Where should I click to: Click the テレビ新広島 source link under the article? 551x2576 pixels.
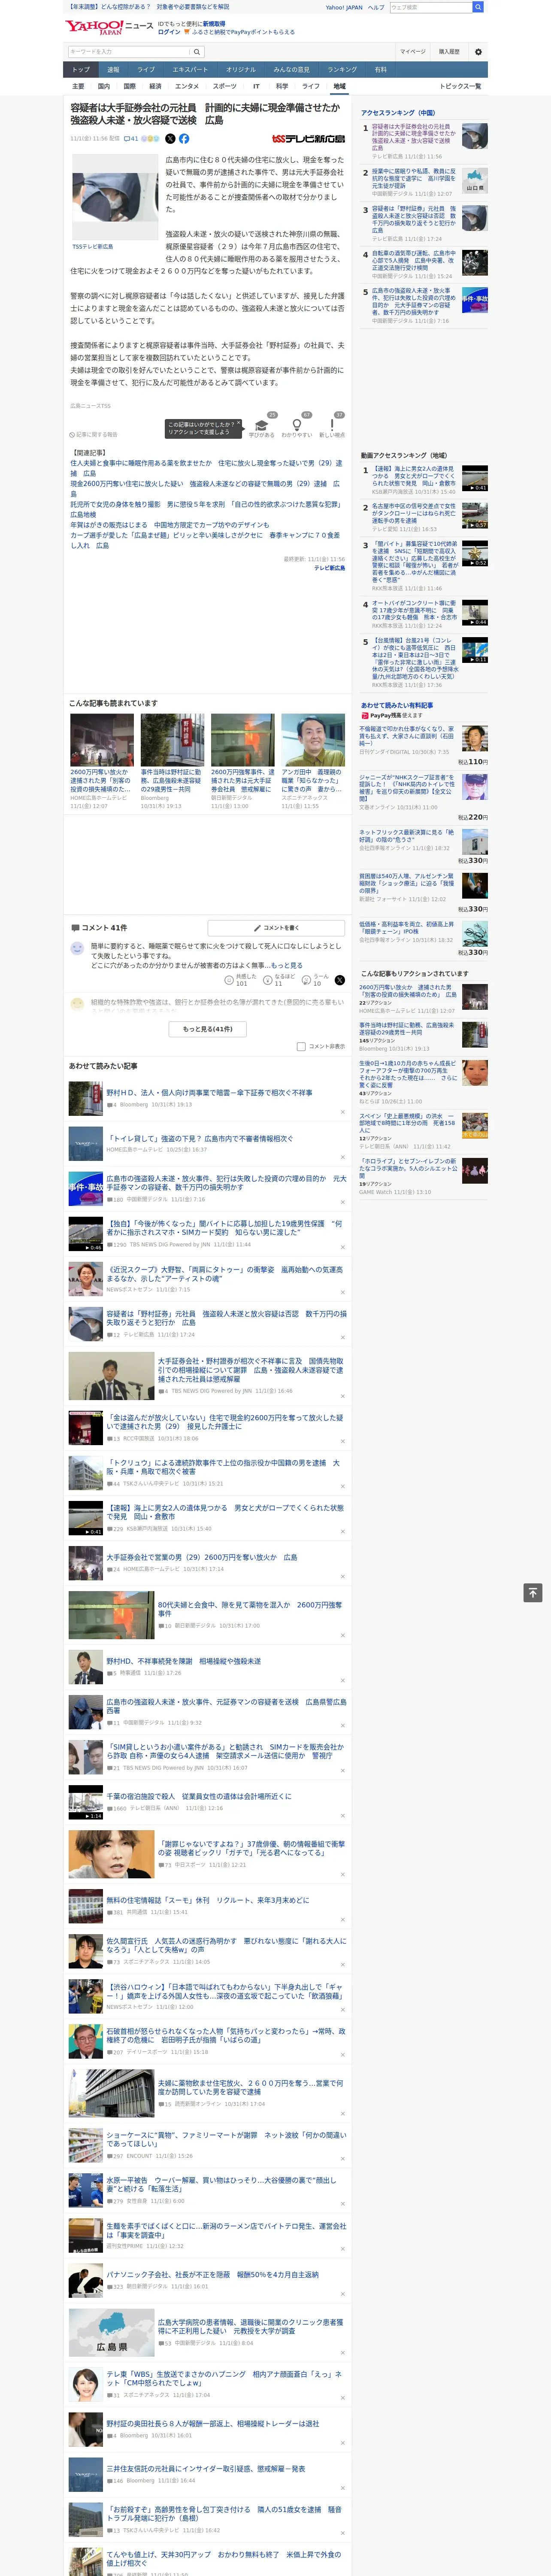(x=329, y=568)
